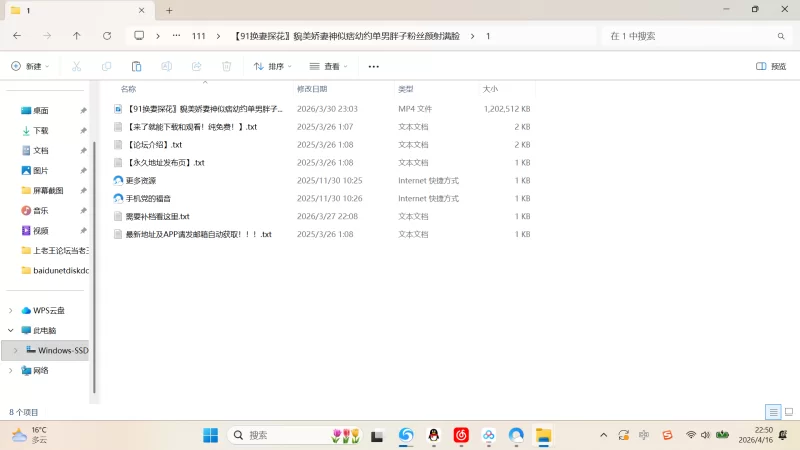Click the Cut scissors icon in toolbar
This screenshot has height=450, width=800.
76,67
